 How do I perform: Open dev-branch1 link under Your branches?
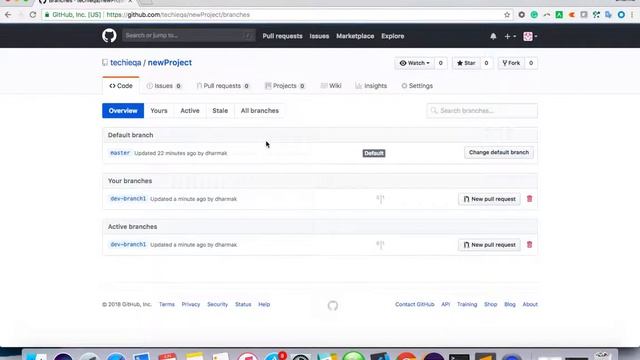click(x=128, y=199)
